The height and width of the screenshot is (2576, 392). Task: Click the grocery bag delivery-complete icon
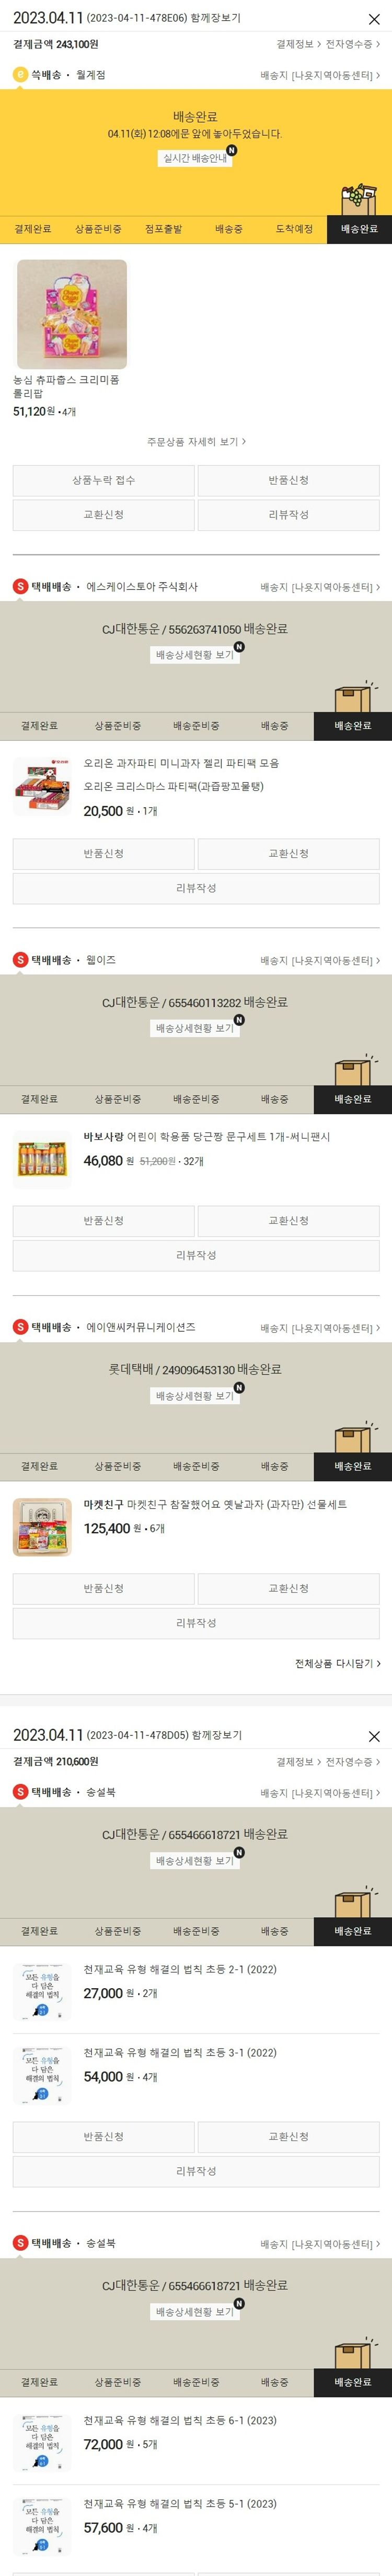[357, 200]
